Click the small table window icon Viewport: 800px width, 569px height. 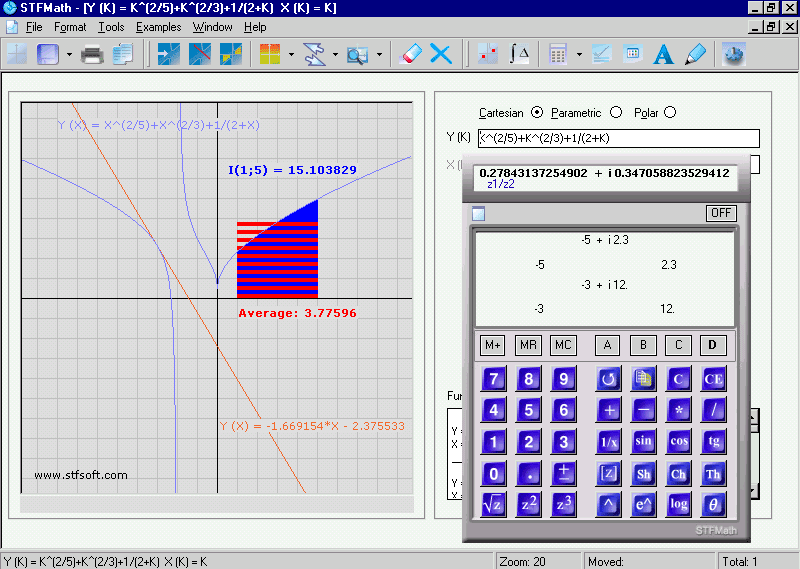pos(632,53)
